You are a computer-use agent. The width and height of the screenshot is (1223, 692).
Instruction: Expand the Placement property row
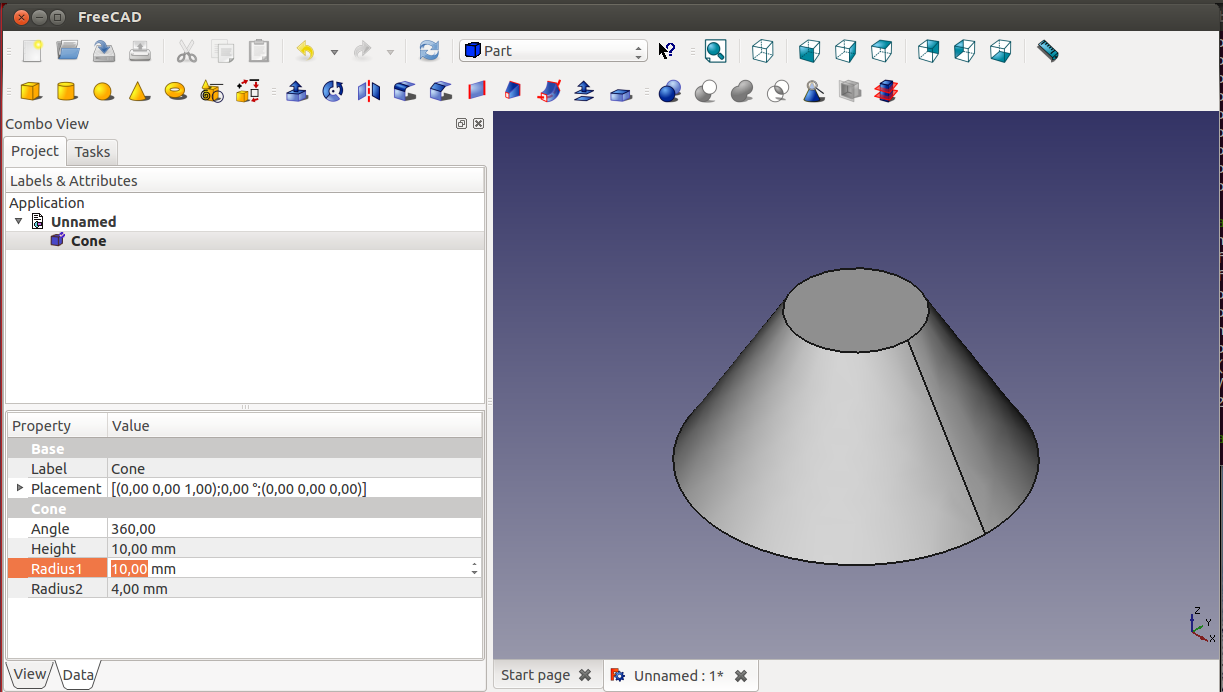[19, 488]
